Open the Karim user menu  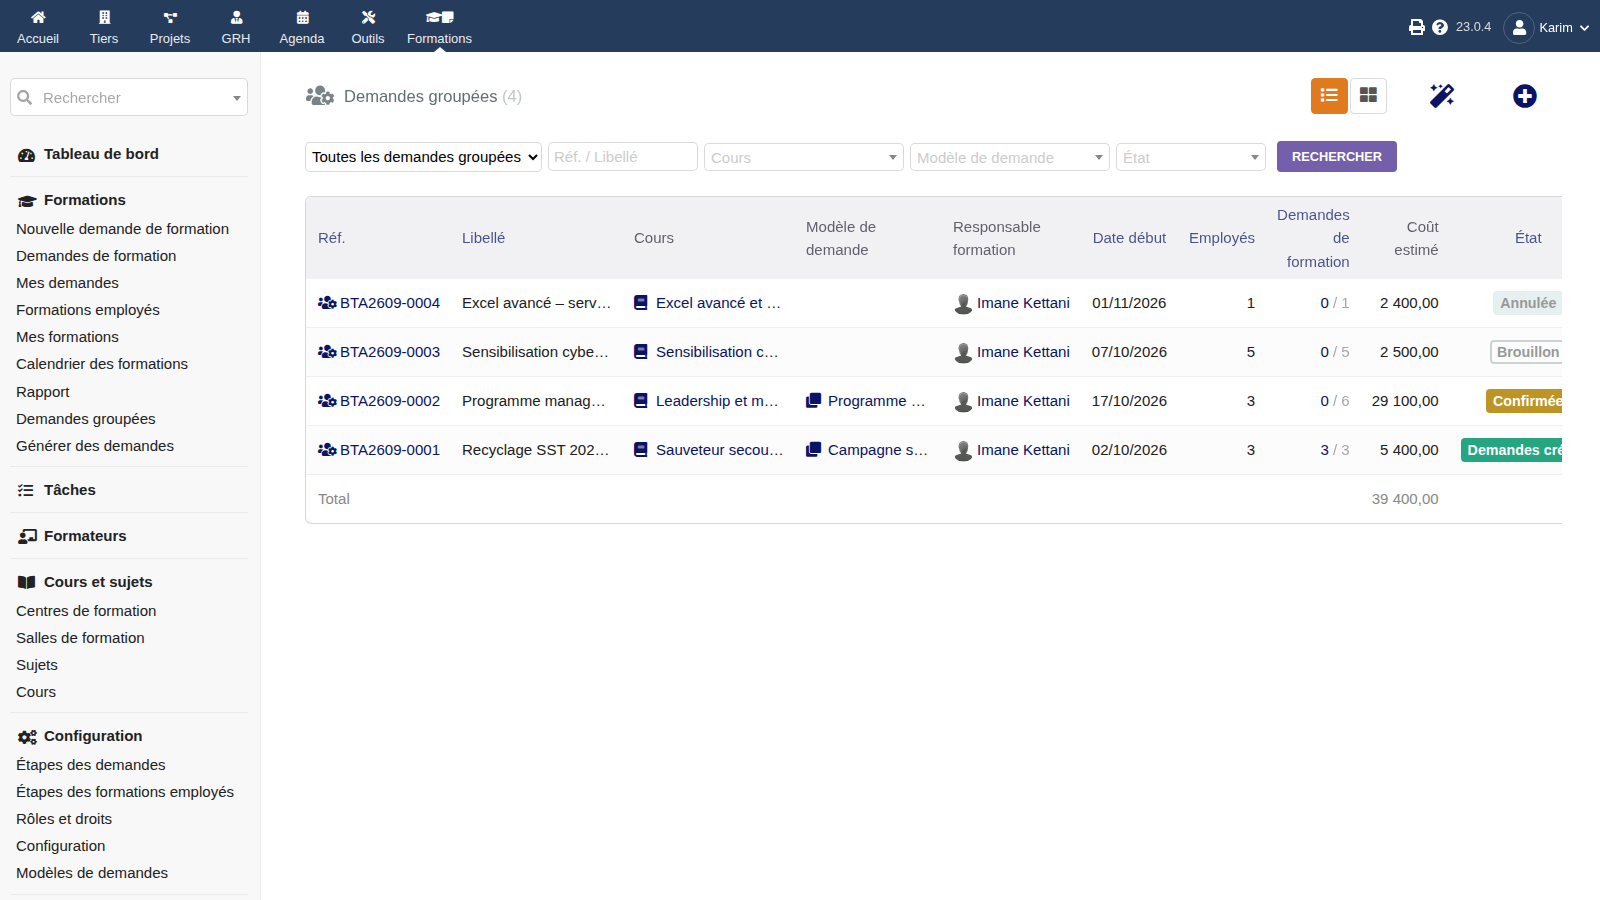tap(1547, 27)
